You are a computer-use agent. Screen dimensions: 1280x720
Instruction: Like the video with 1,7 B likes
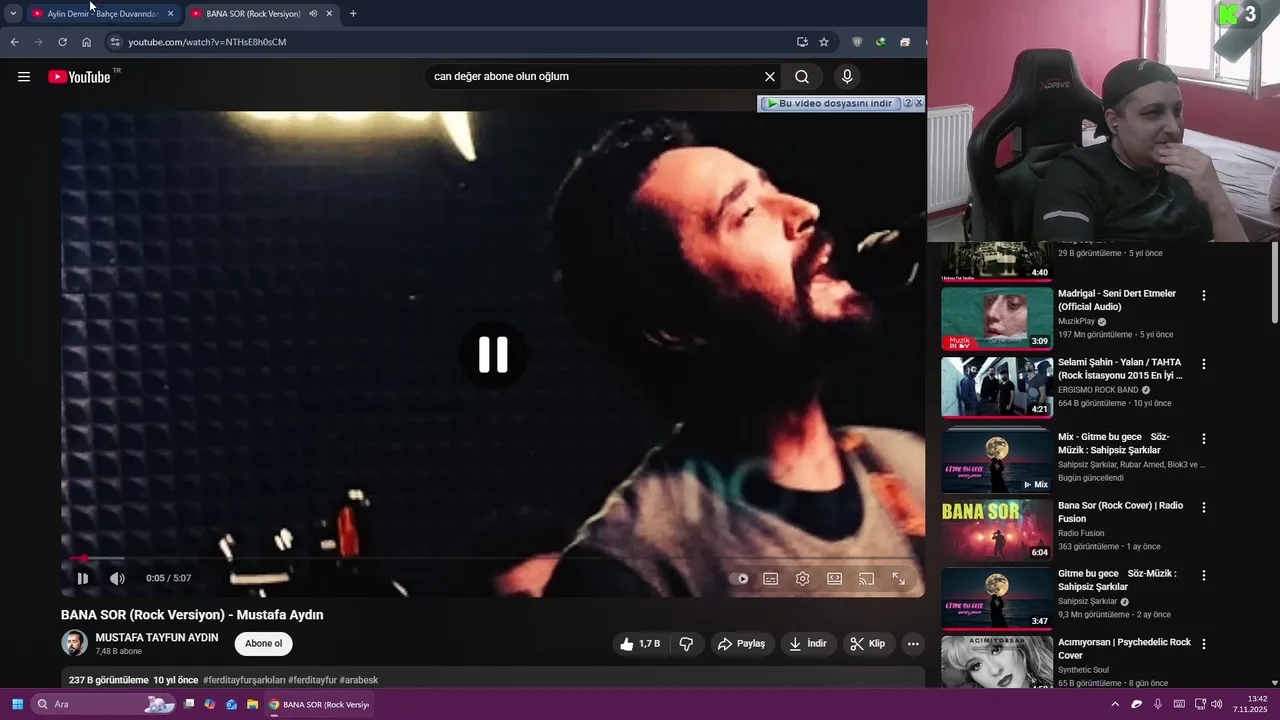(x=640, y=644)
